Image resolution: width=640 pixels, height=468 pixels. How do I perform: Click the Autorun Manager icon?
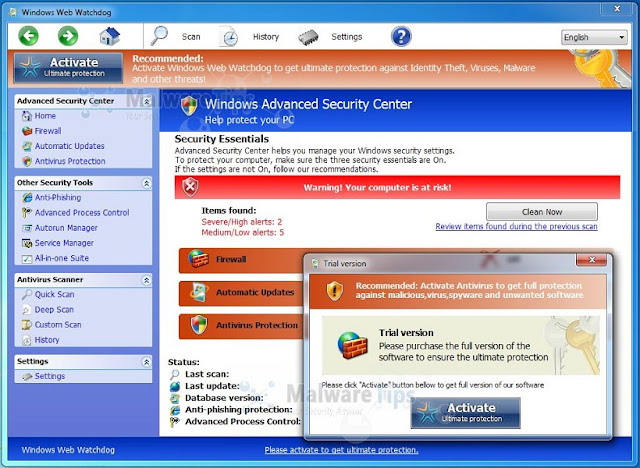27,228
